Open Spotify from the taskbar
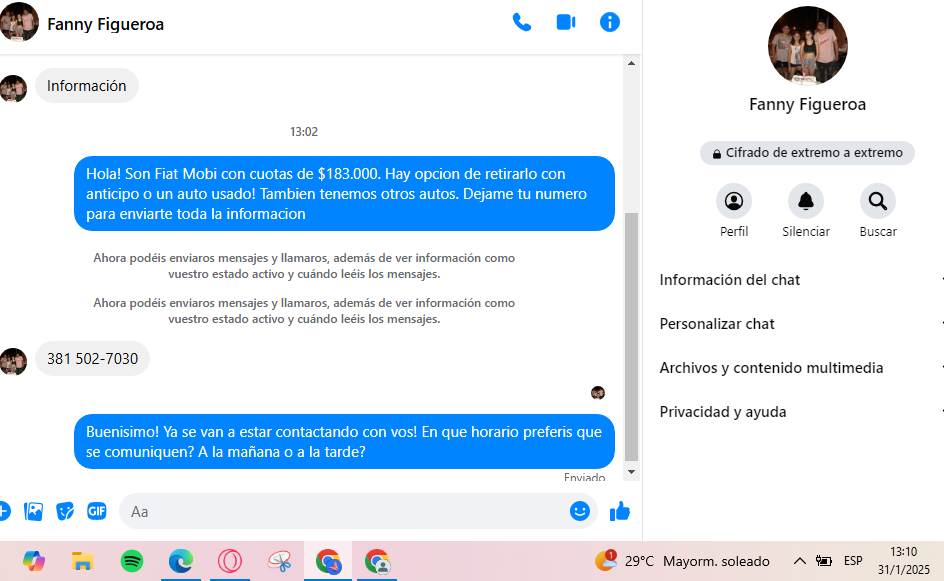This screenshot has width=944, height=581. [x=132, y=561]
